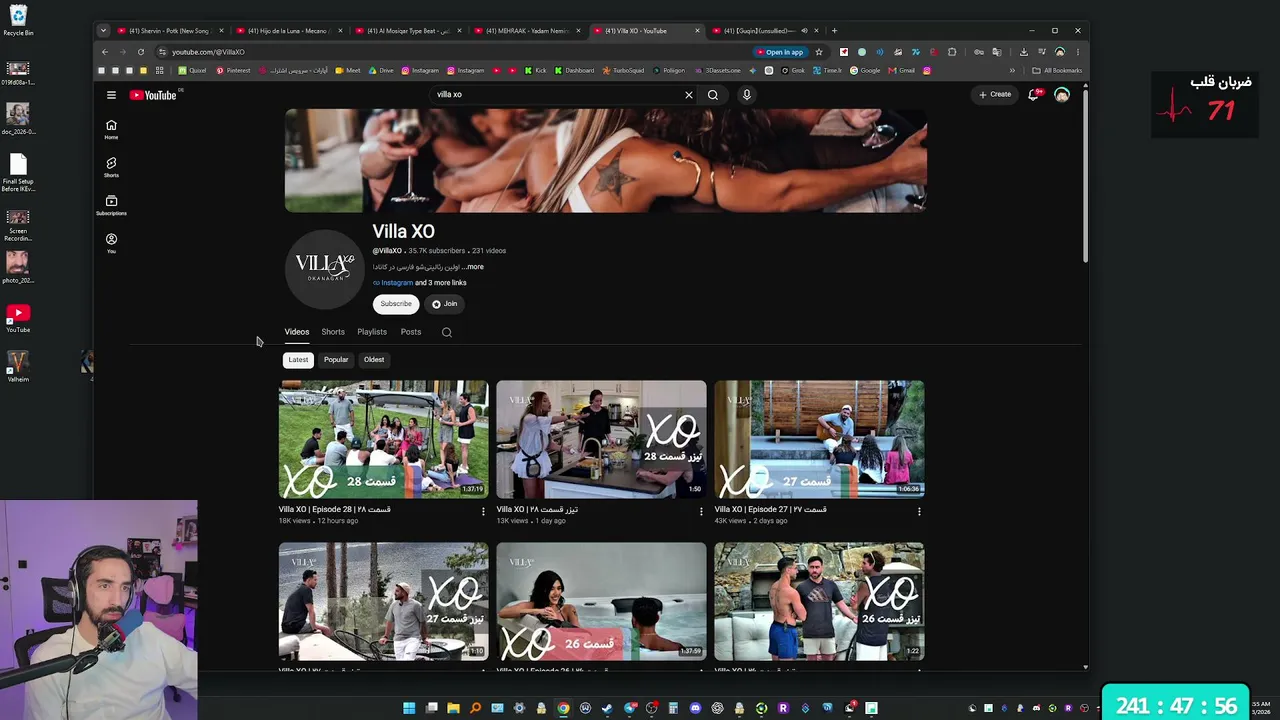Viewport: 1280px width, 720px height.
Task: Open the Villa XO channel avatar
Action: click(324, 269)
